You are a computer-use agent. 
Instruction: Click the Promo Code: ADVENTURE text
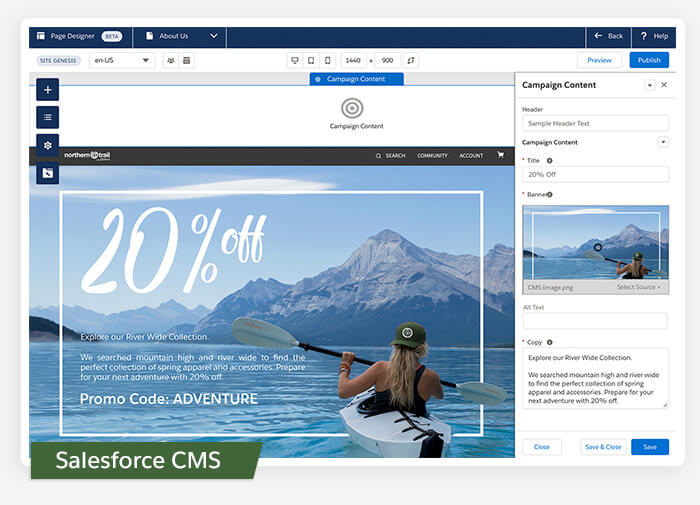click(169, 399)
